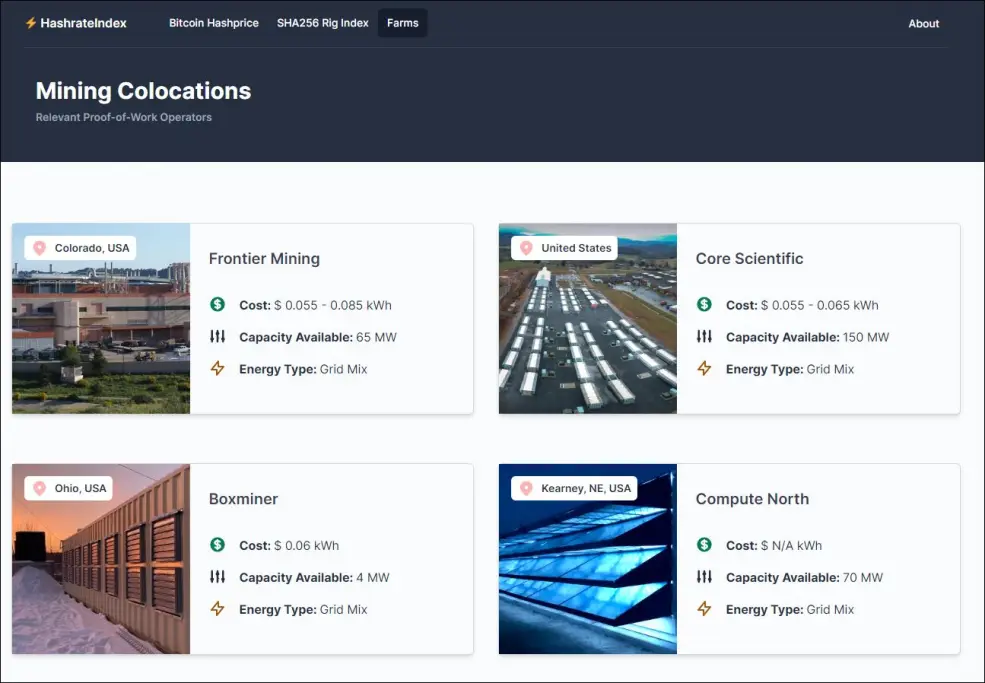Click the energy bolt icon on Frontier Mining card

[217, 368]
